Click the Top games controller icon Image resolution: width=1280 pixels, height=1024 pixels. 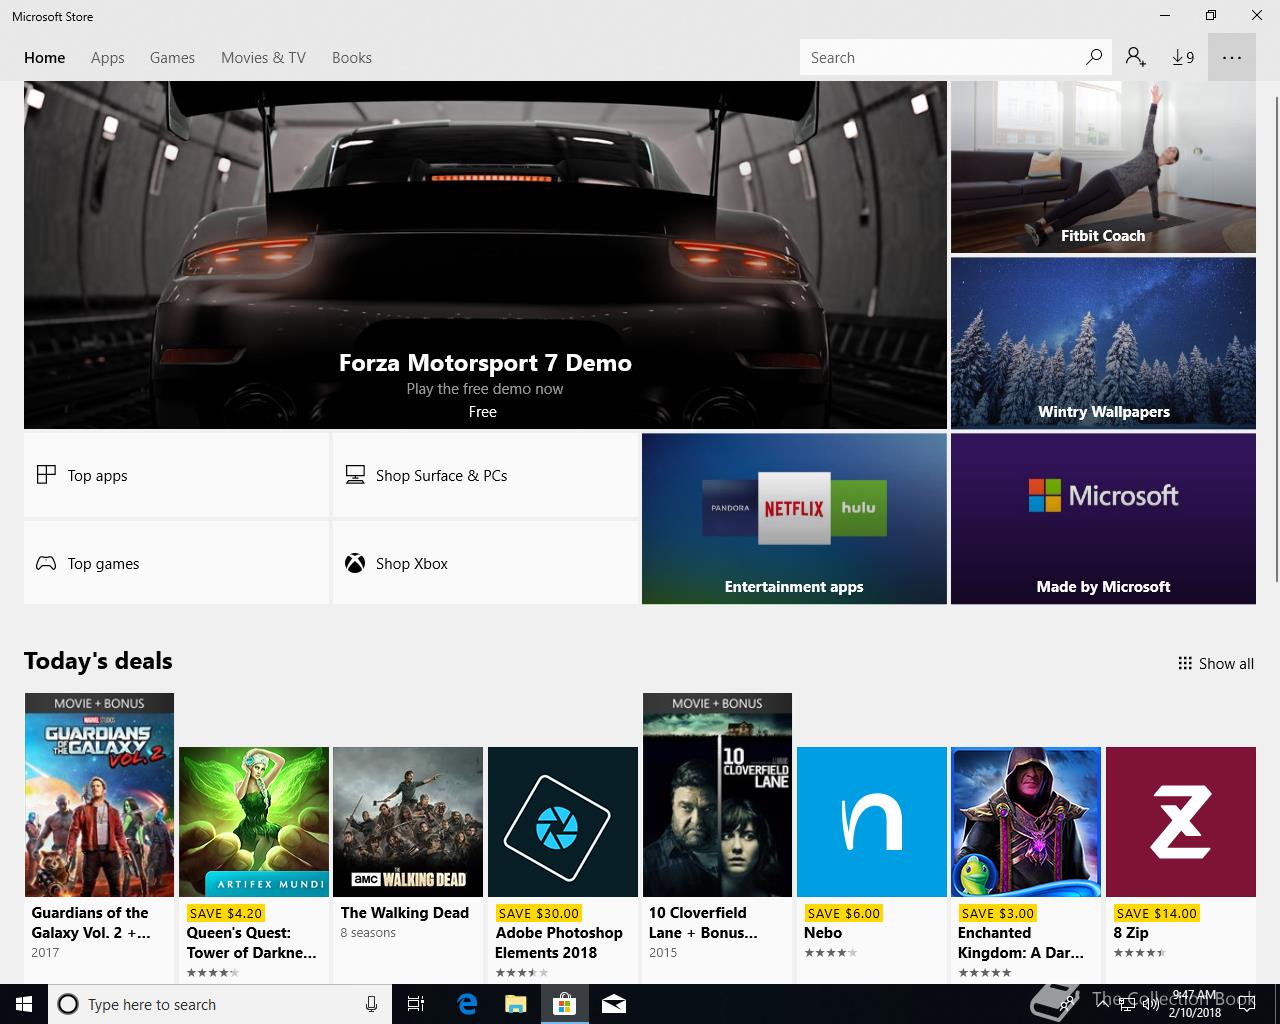click(x=46, y=563)
